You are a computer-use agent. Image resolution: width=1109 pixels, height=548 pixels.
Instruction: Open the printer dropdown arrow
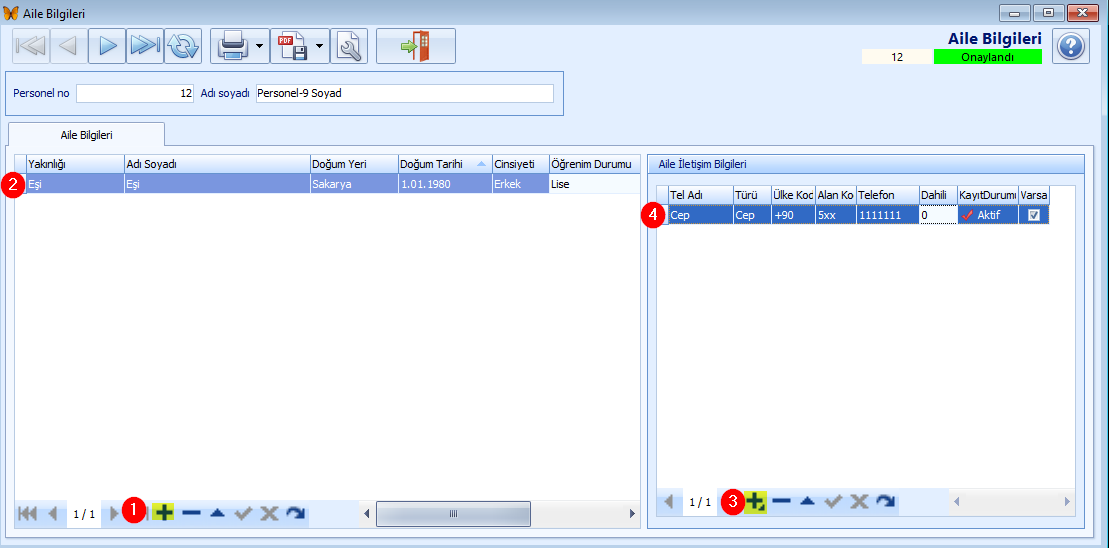coord(259,46)
